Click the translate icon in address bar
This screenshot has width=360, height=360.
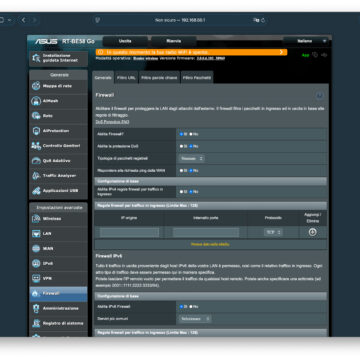coord(256,20)
